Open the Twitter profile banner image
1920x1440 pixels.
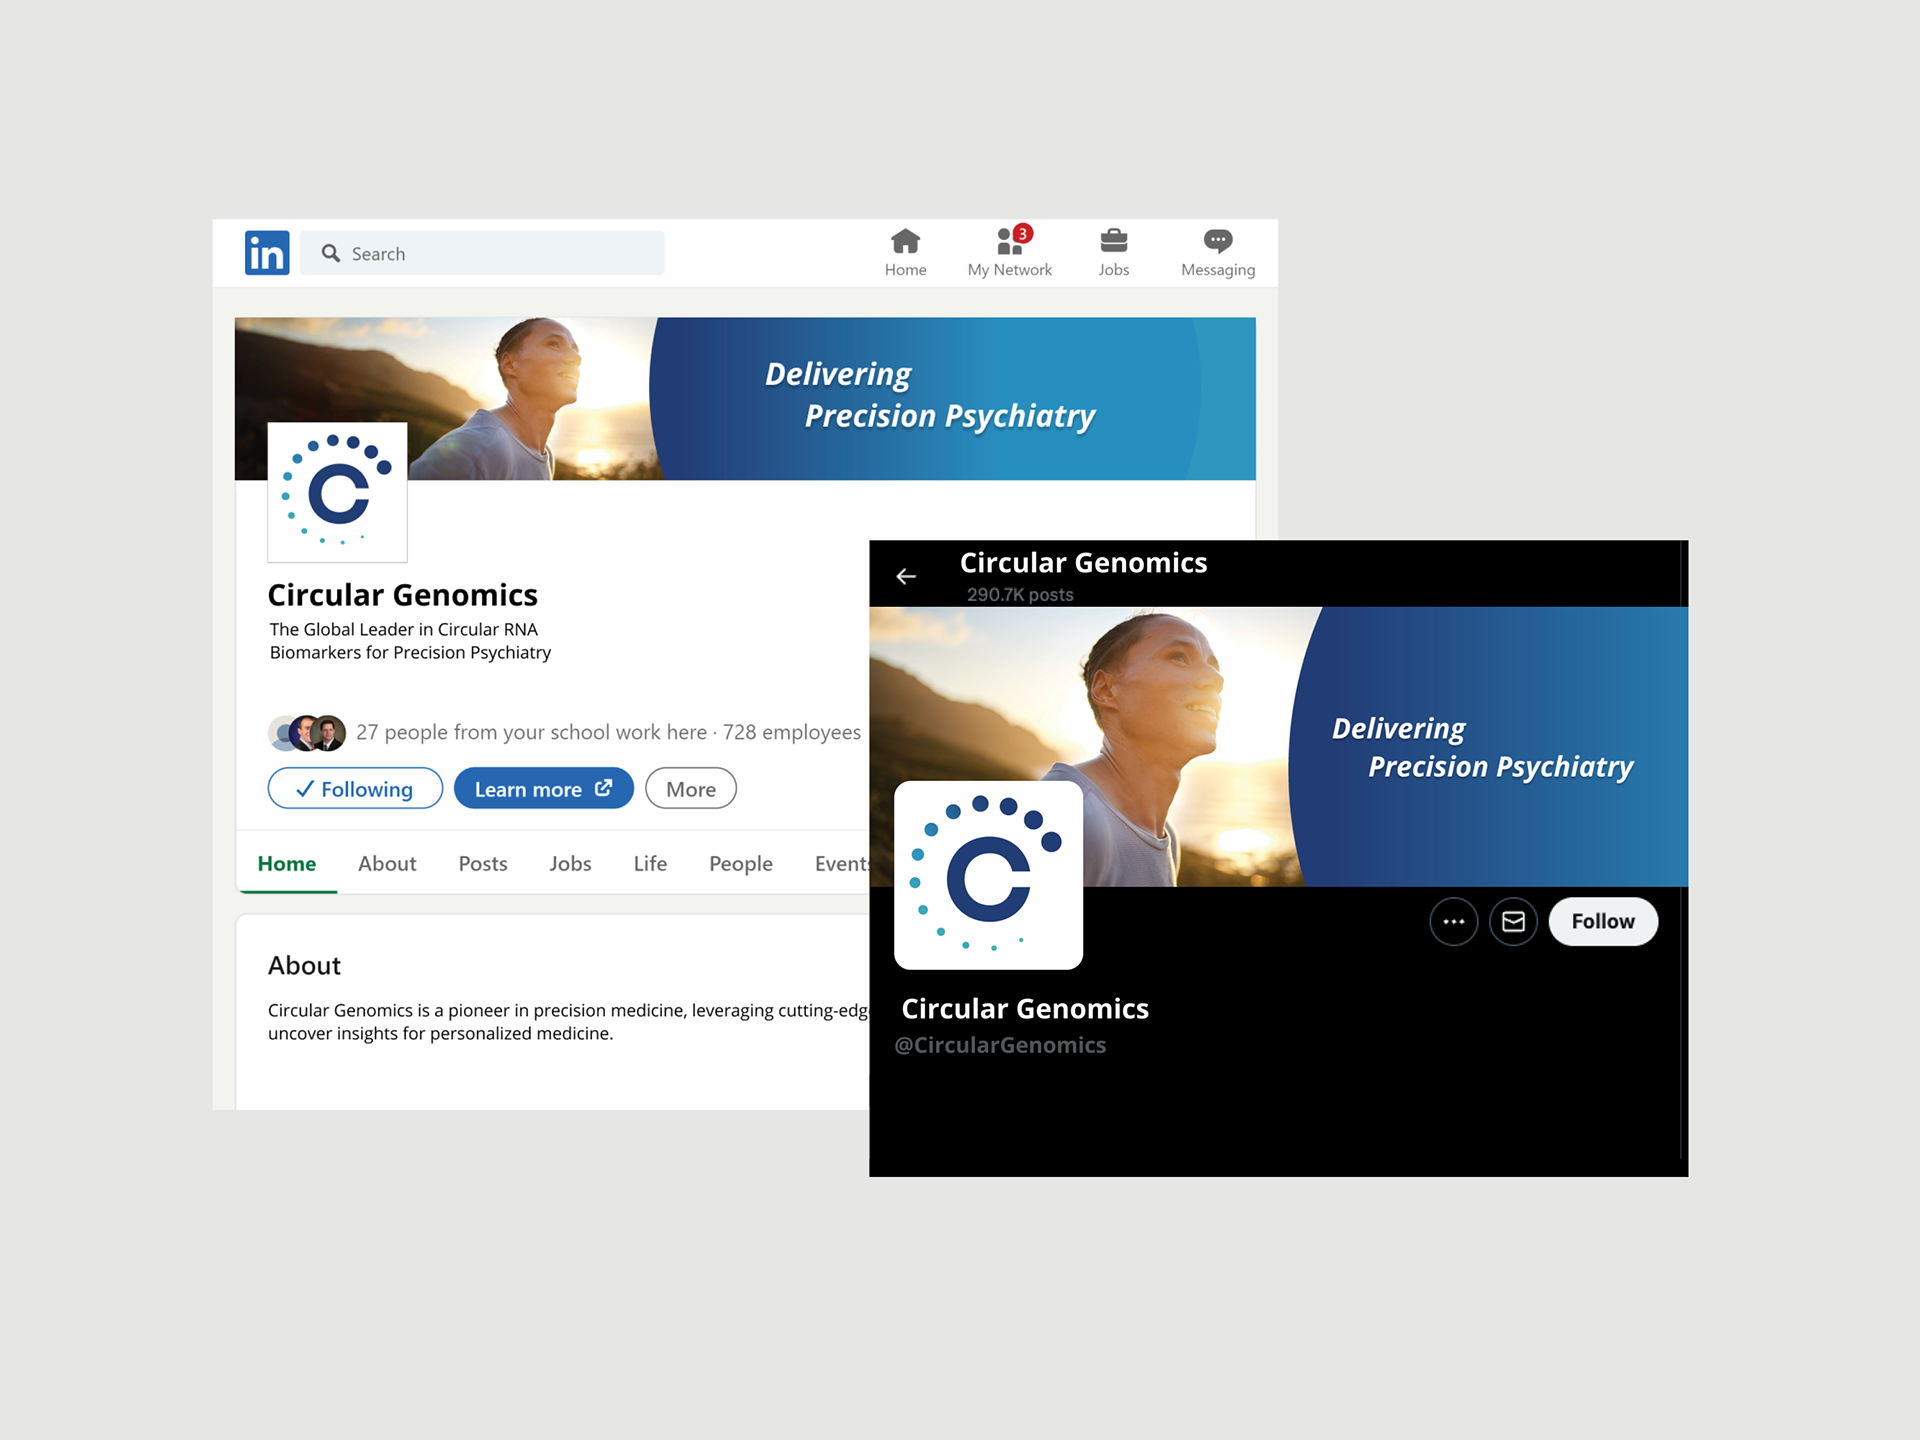pos(1278,746)
